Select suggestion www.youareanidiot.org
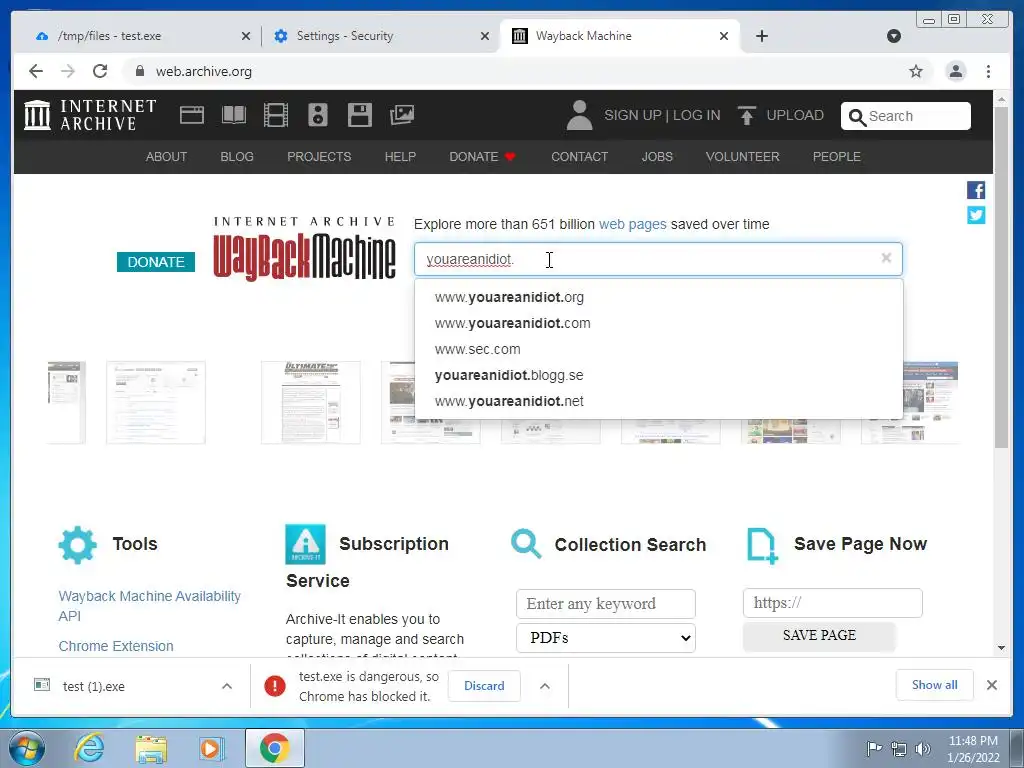The image size is (1024, 768). point(659,297)
